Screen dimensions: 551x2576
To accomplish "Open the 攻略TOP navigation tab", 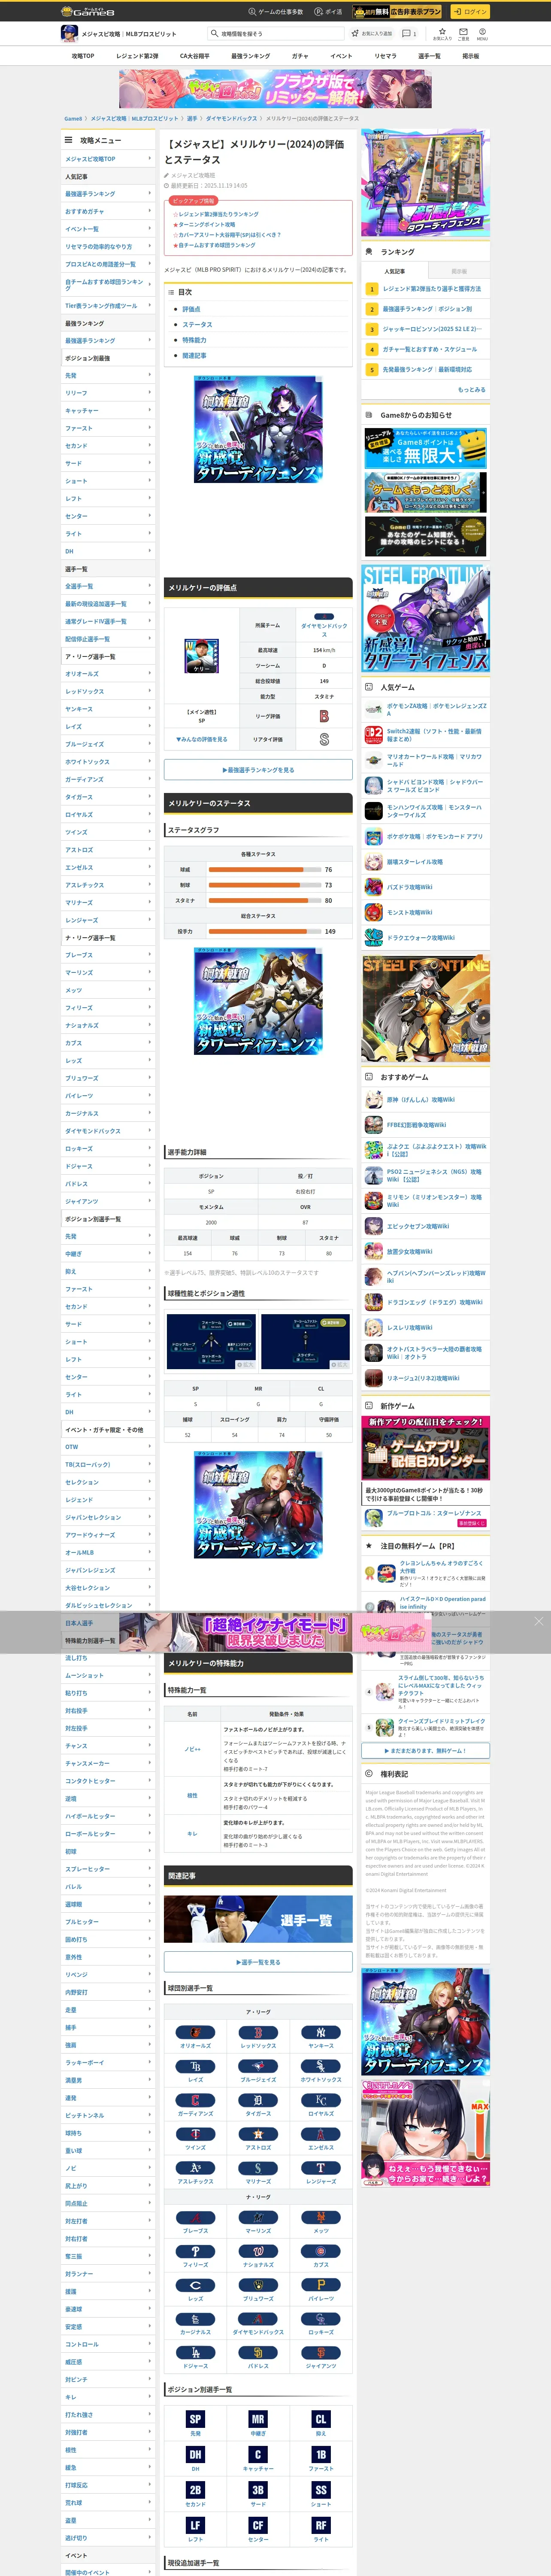I will (83, 56).
